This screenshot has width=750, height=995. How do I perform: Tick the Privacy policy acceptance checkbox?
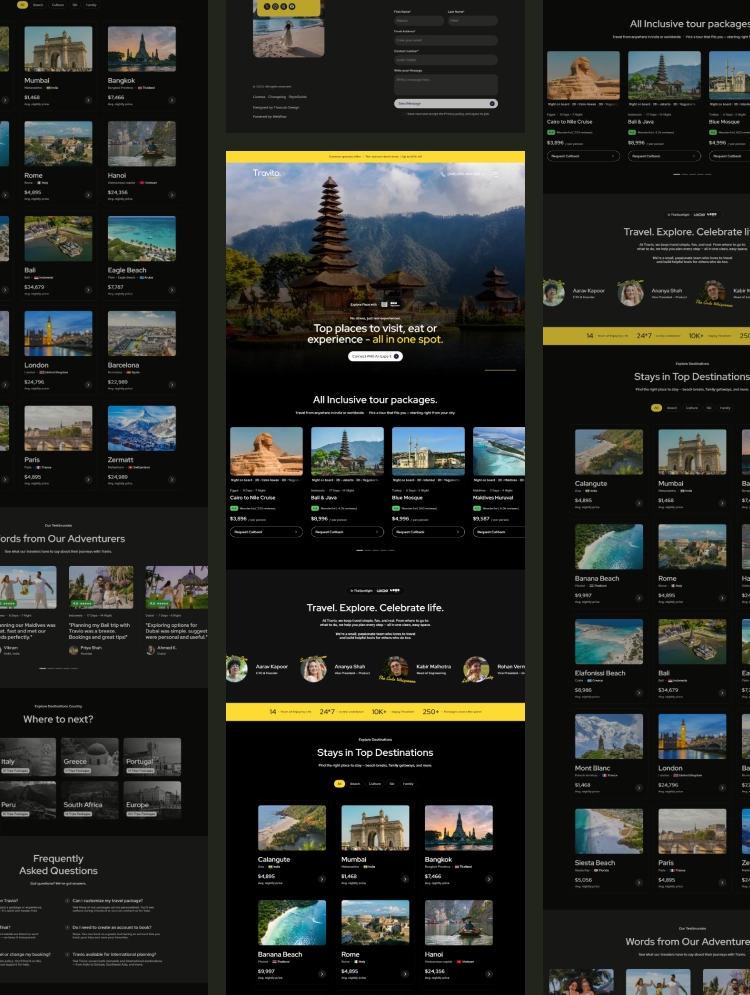pos(405,114)
